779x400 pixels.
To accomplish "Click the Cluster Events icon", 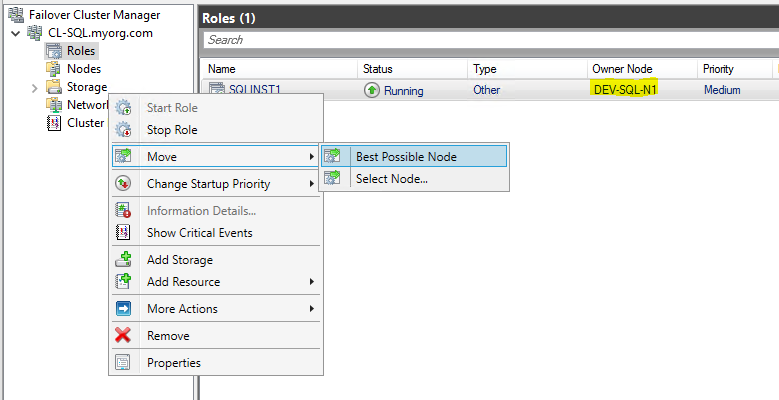I will click(x=54, y=123).
